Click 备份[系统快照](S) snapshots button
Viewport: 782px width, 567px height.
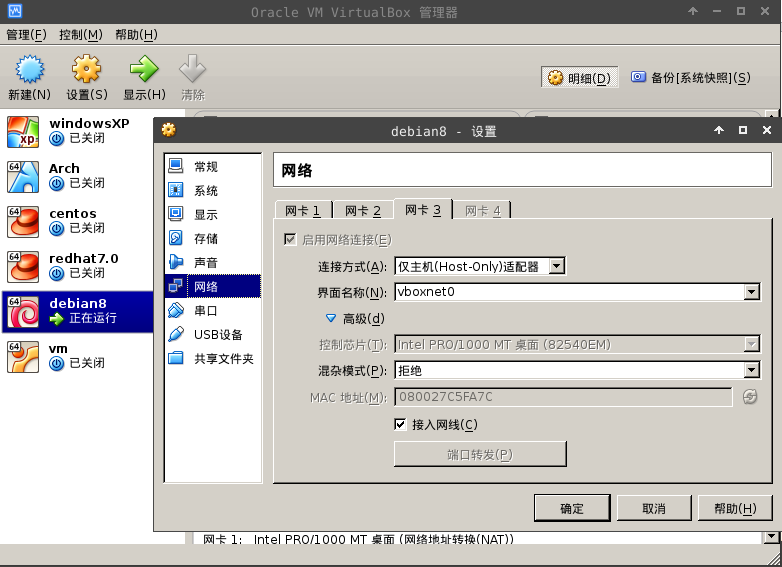[x=691, y=77]
